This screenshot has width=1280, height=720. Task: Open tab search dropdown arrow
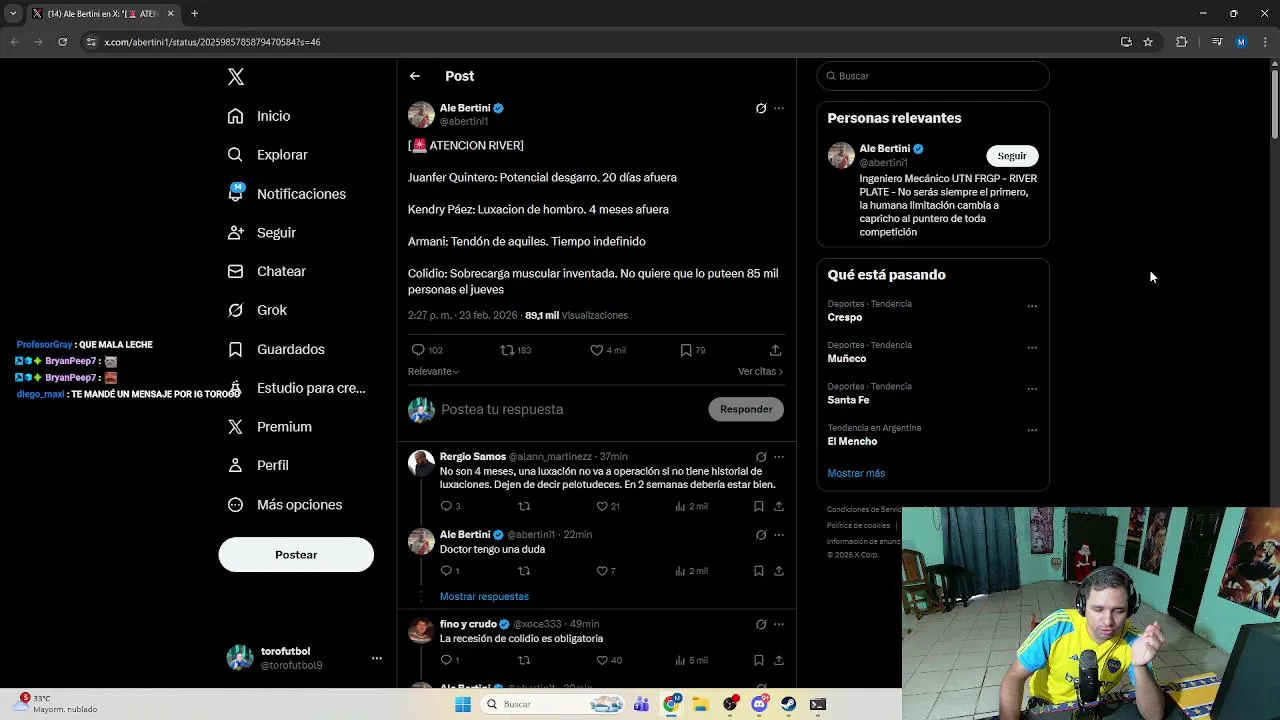coord(13,14)
